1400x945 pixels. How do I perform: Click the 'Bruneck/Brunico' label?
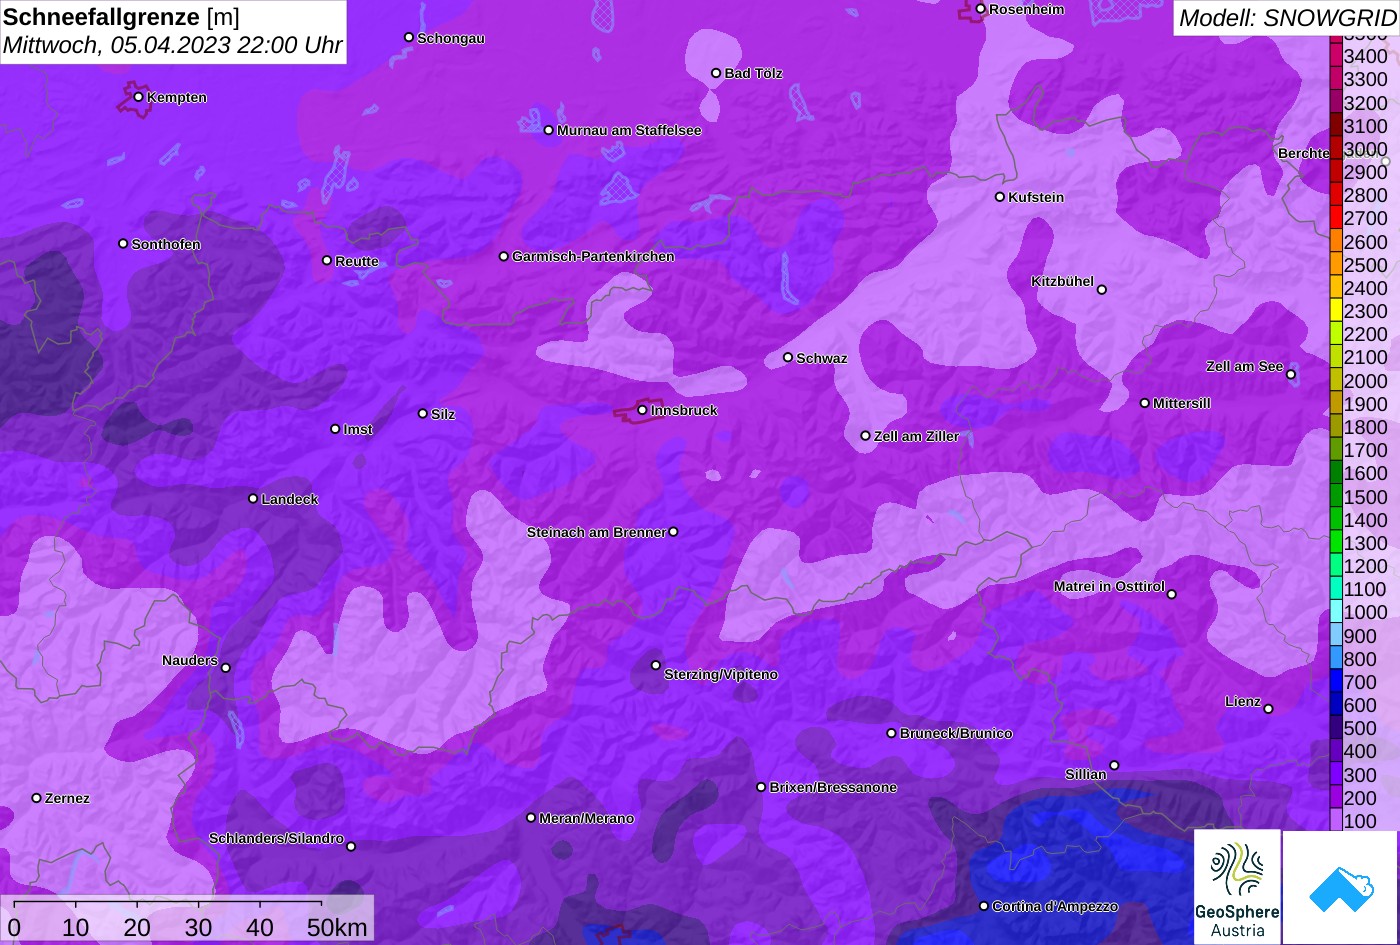(956, 733)
